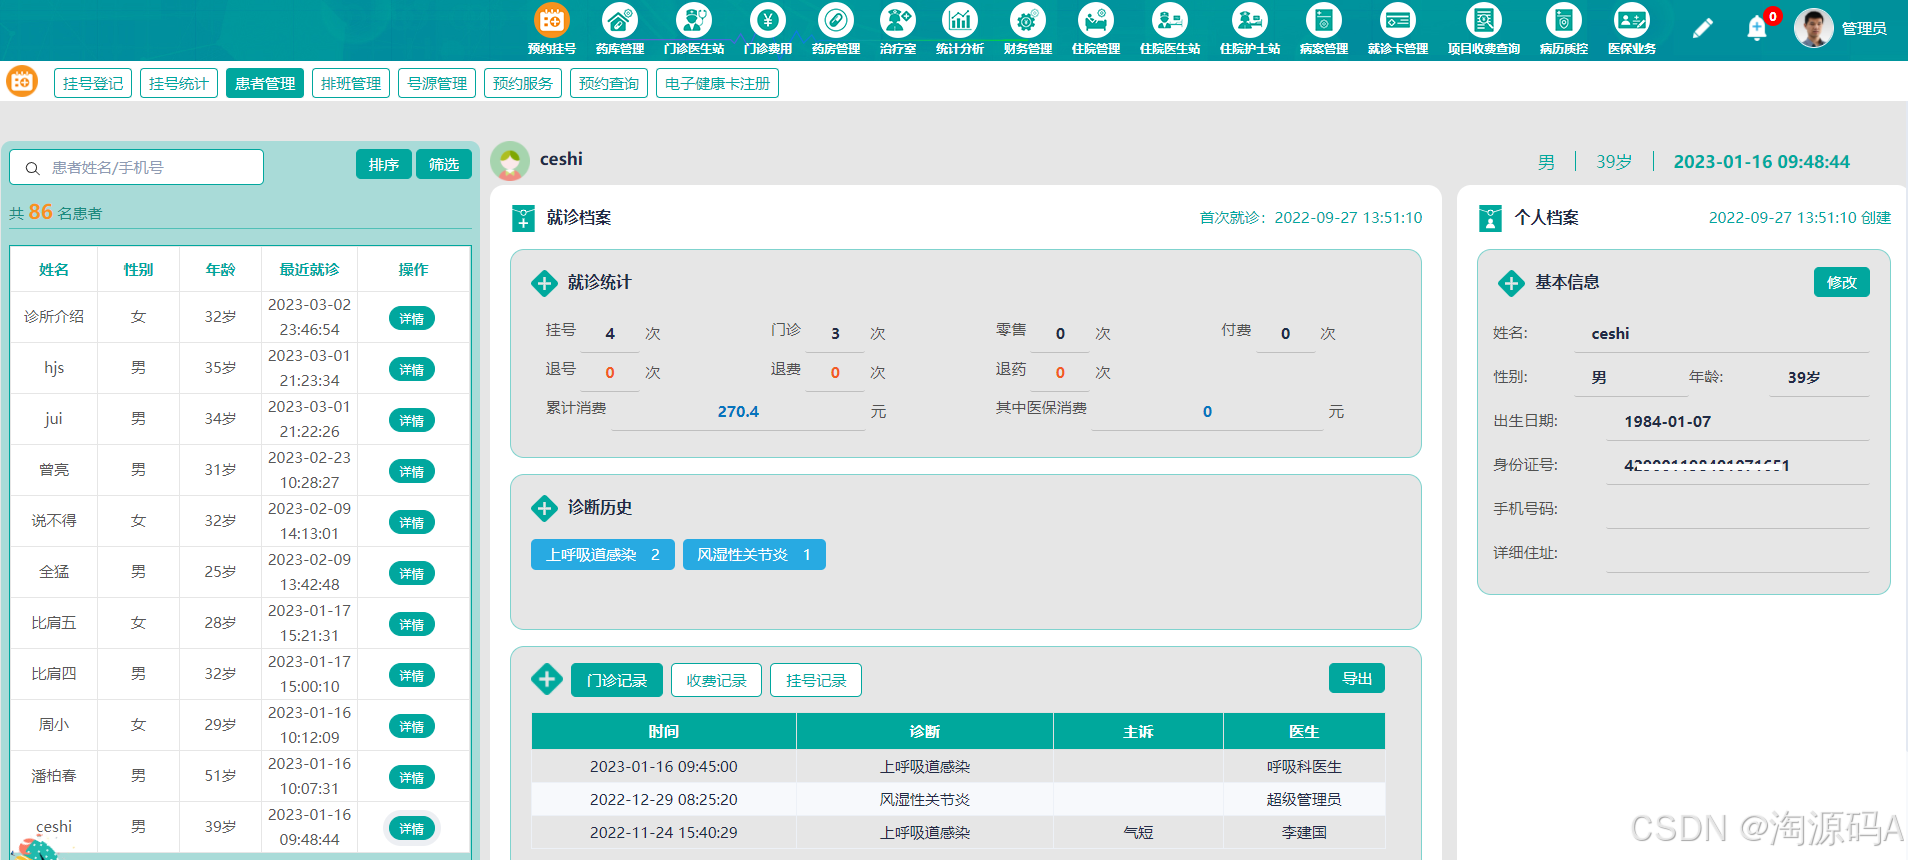Open the 统计分析 module icon

960,20
